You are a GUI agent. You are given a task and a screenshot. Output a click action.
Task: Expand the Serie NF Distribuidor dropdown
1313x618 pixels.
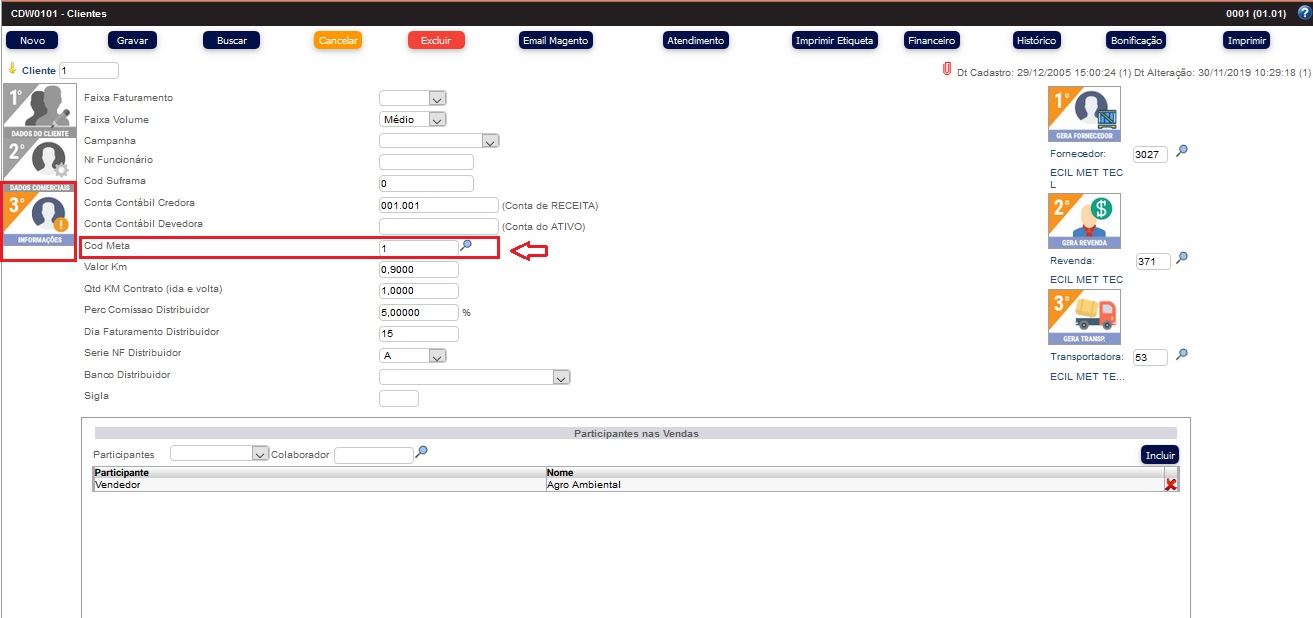(x=437, y=354)
